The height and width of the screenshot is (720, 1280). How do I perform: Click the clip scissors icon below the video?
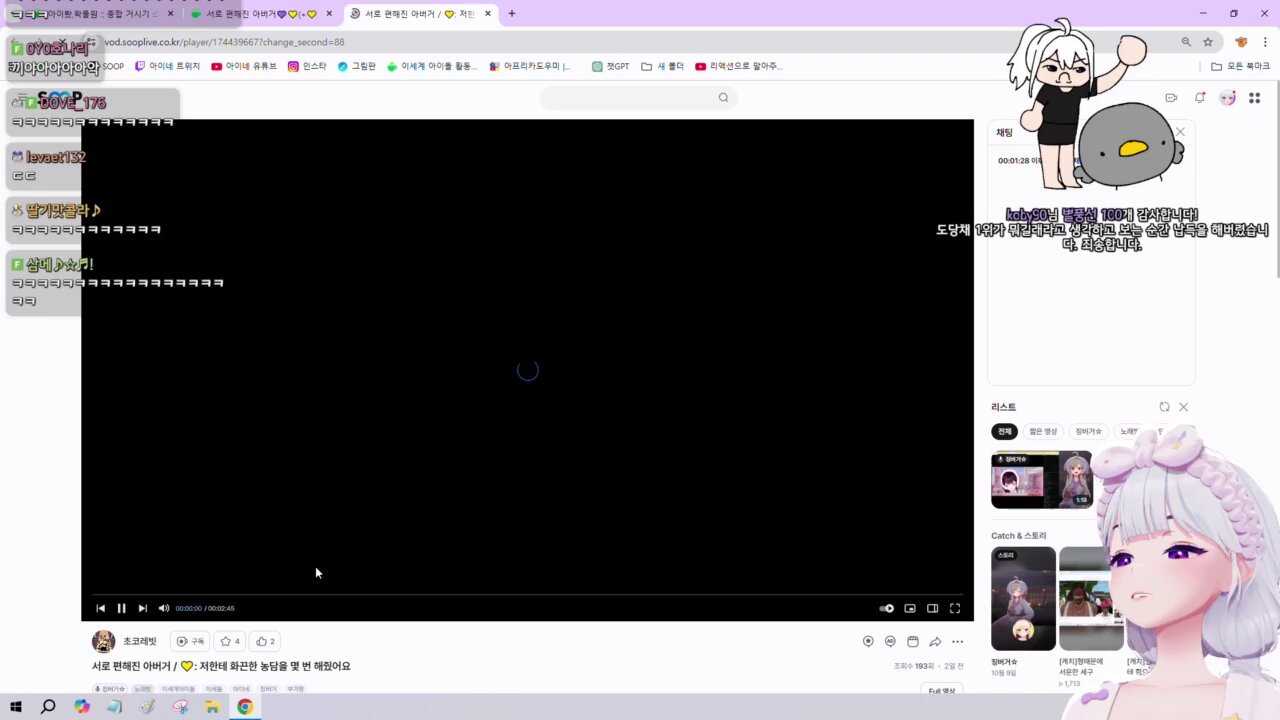point(912,642)
